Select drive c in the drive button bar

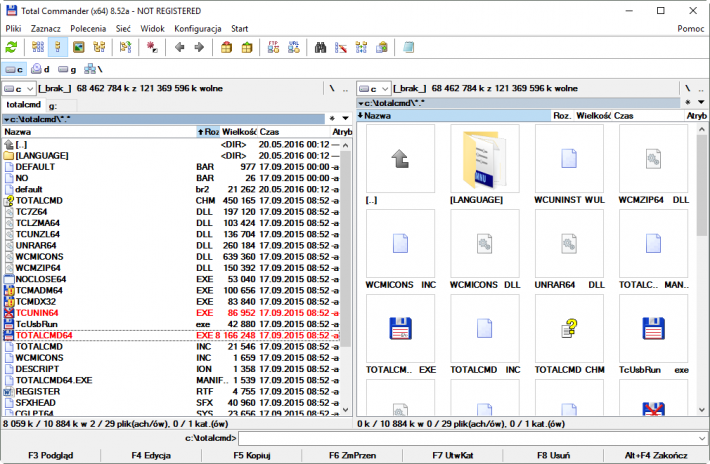[x=14, y=69]
